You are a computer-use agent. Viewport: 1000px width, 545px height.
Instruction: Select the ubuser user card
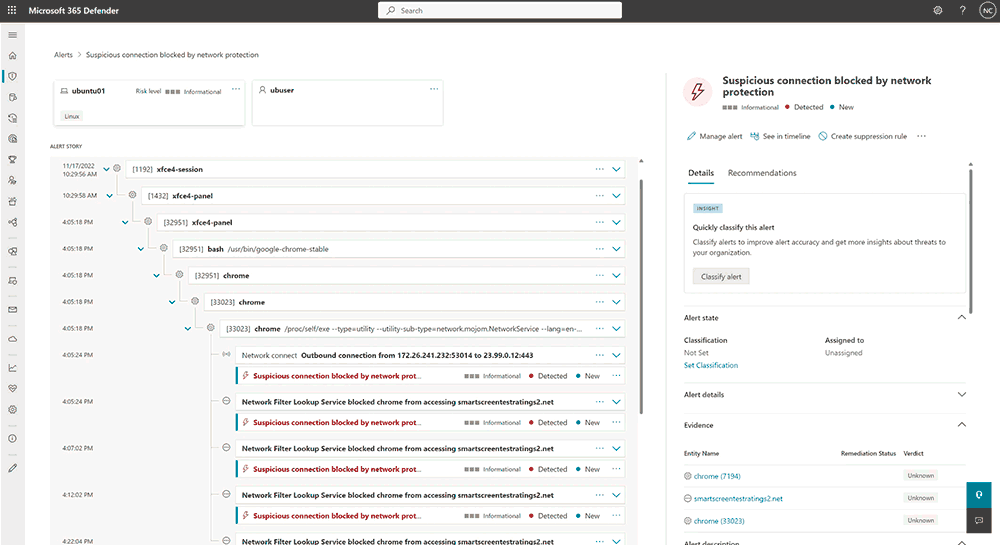click(x=348, y=102)
